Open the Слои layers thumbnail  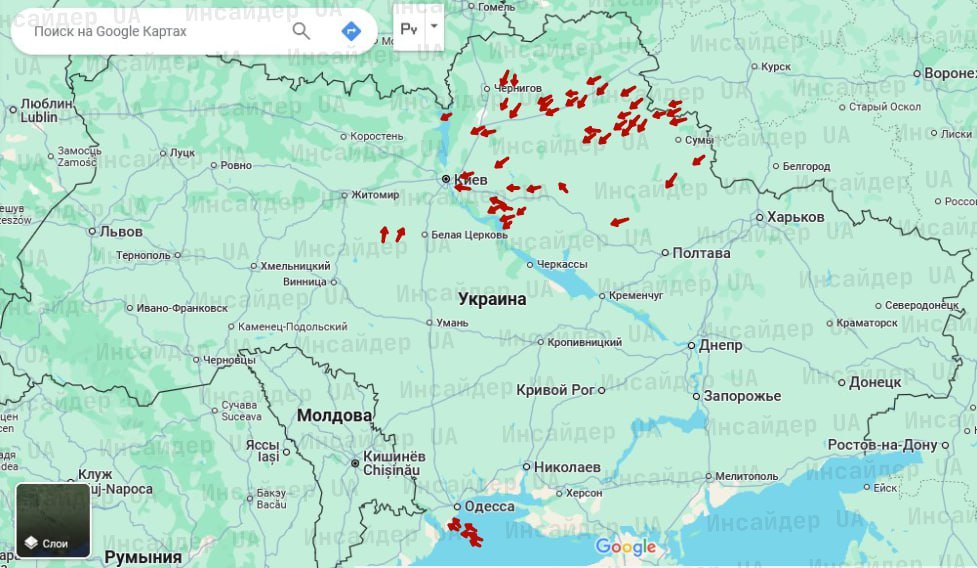[53, 520]
